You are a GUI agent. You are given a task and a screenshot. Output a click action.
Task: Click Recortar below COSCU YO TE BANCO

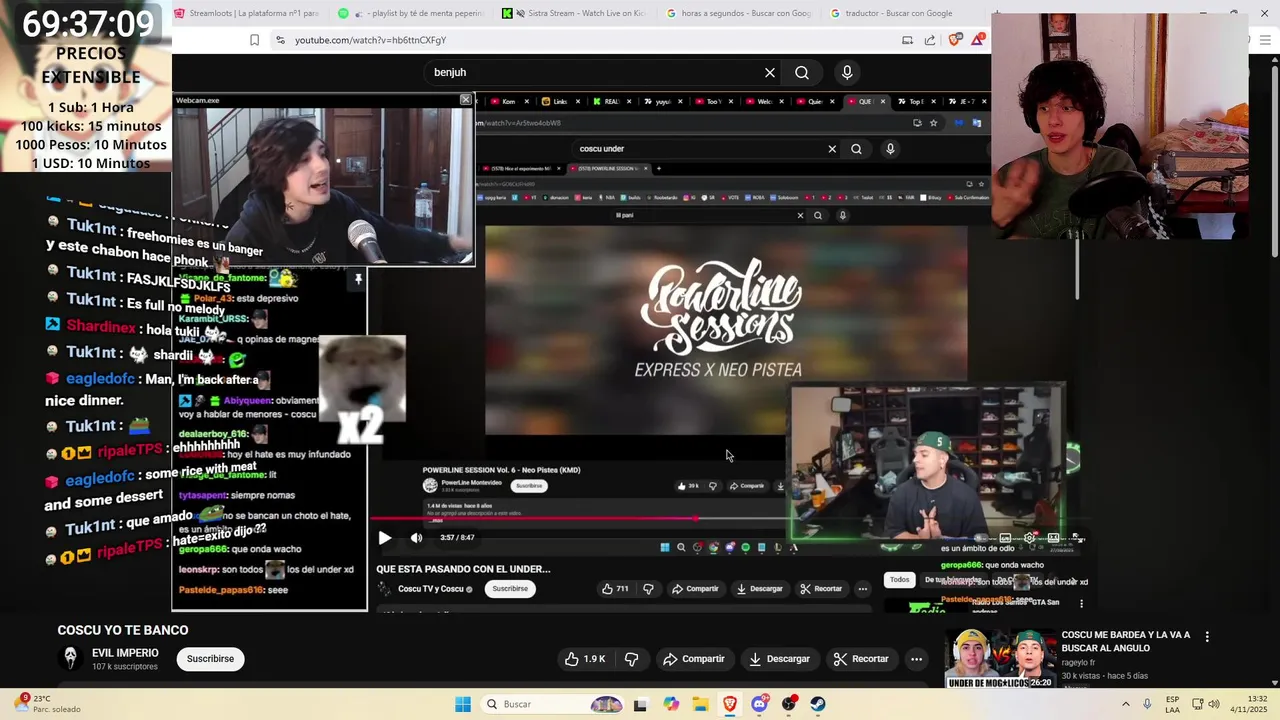coord(861,659)
